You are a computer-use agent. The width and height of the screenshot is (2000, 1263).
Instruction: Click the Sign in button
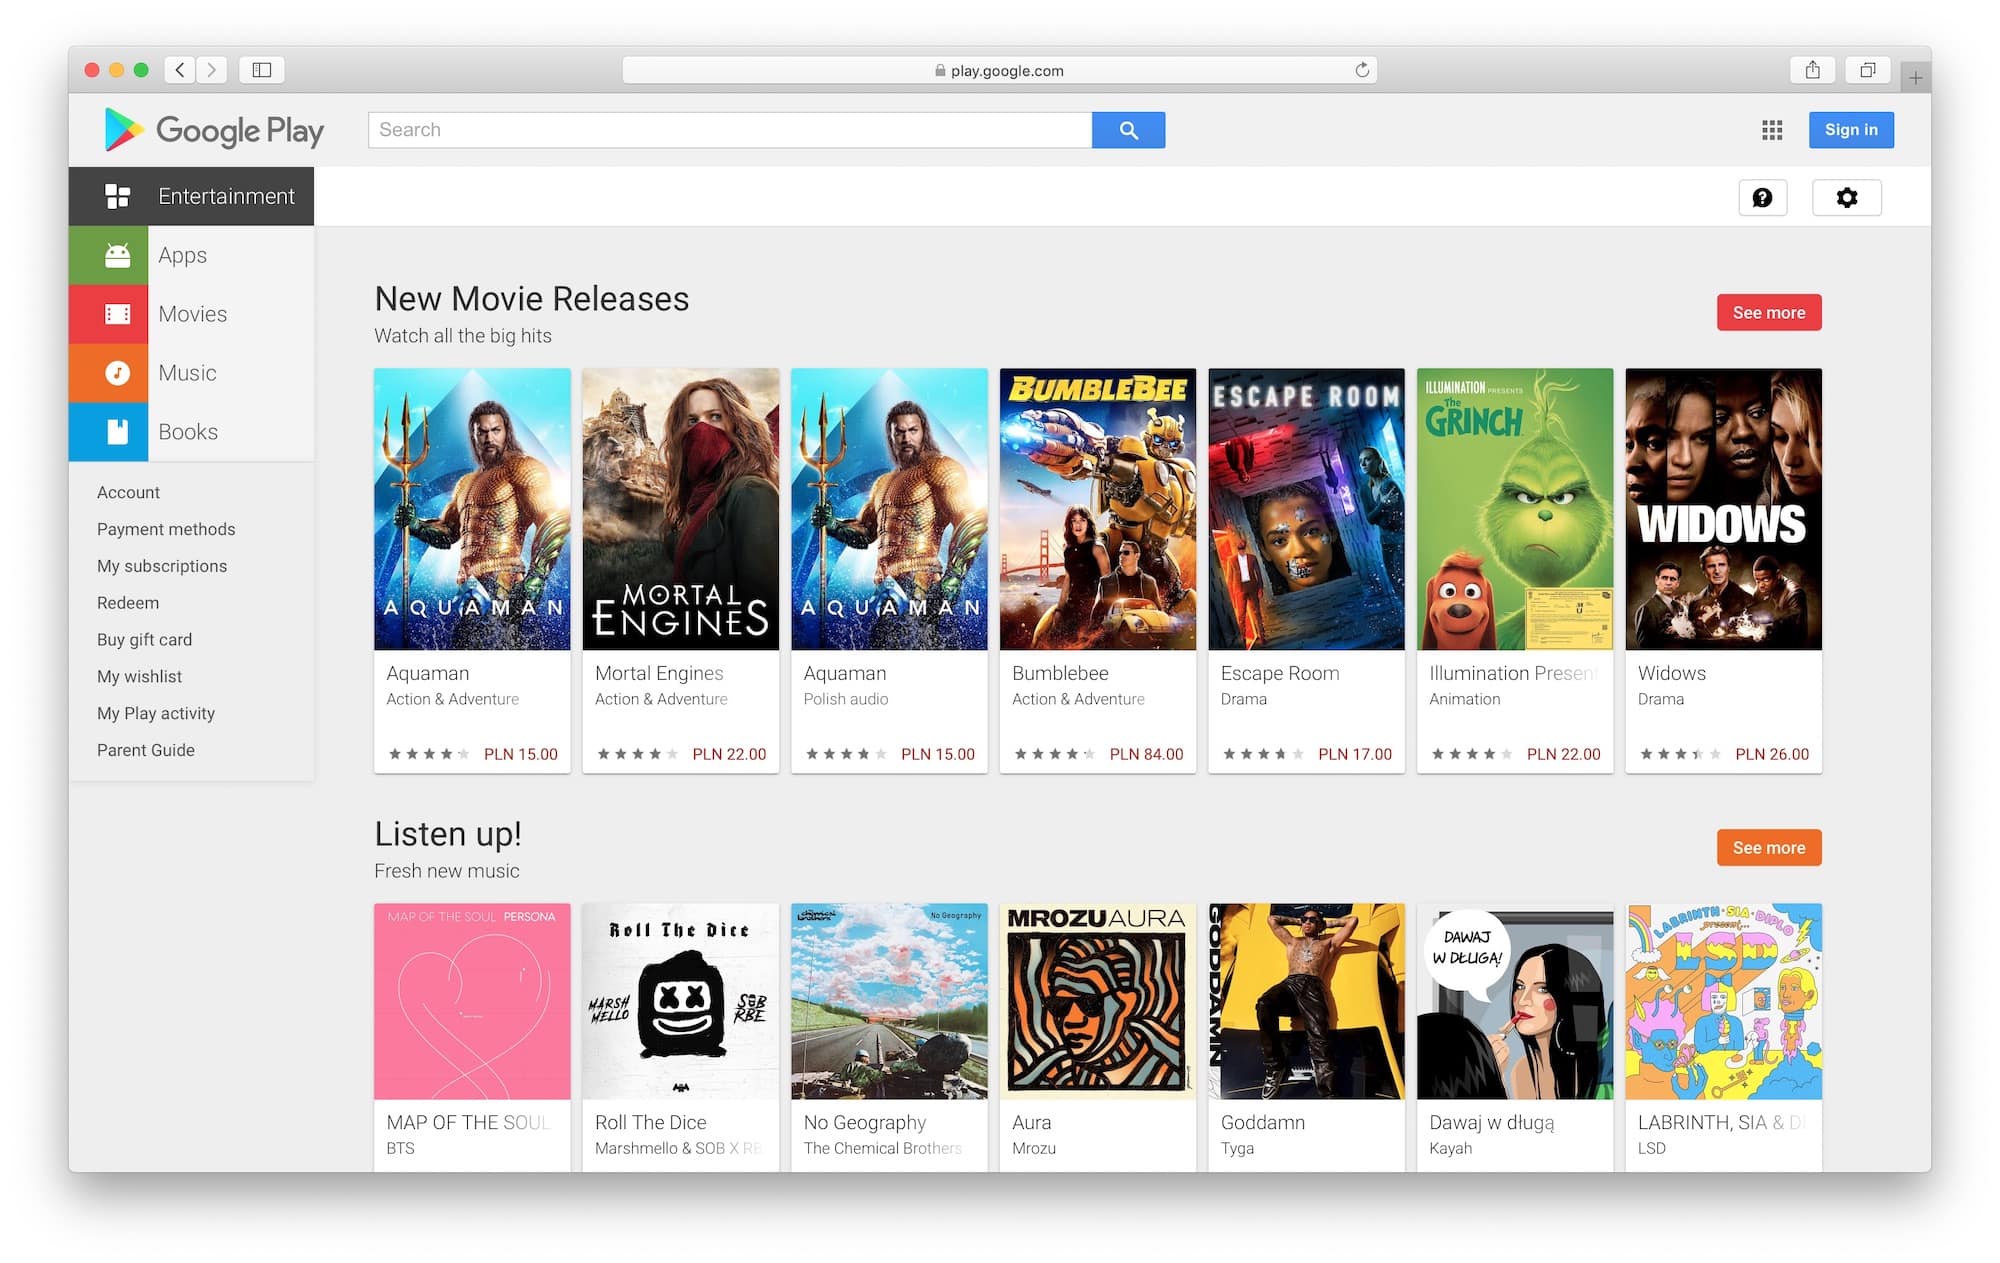pyautogui.click(x=1851, y=129)
